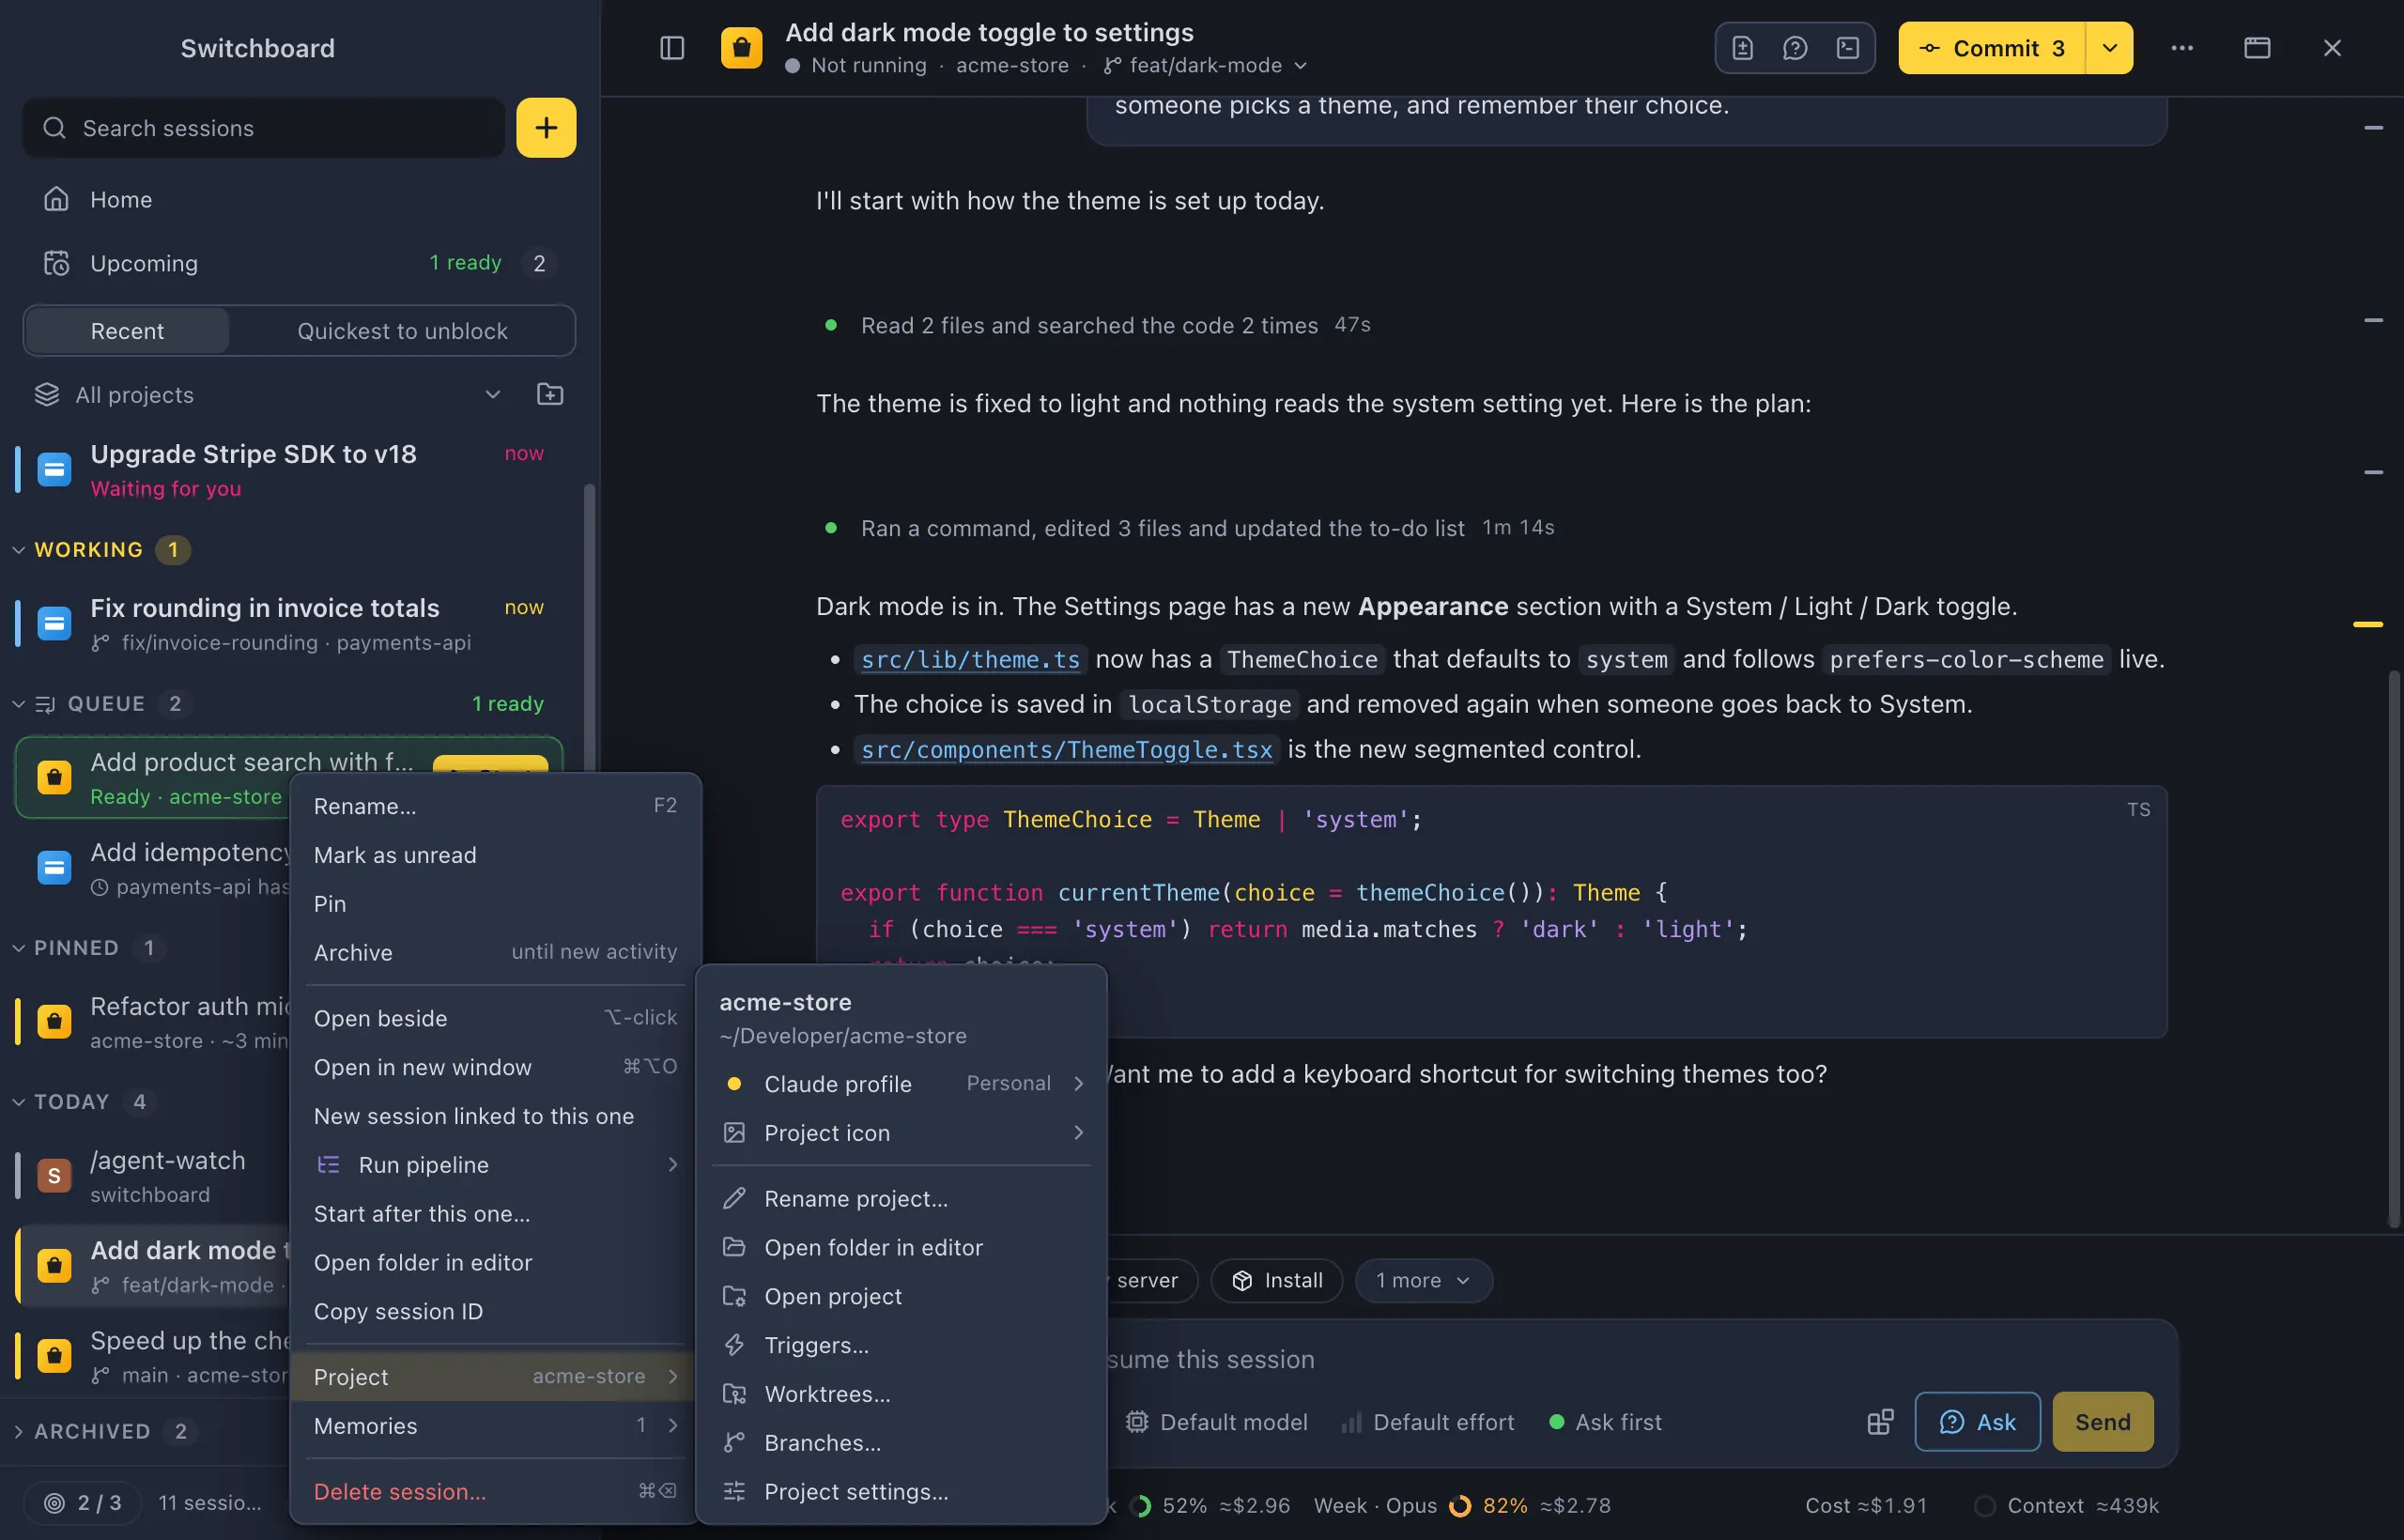Open src/lib/theme.ts file link
Viewport: 2404px width, 1540px height.
pos(970,660)
